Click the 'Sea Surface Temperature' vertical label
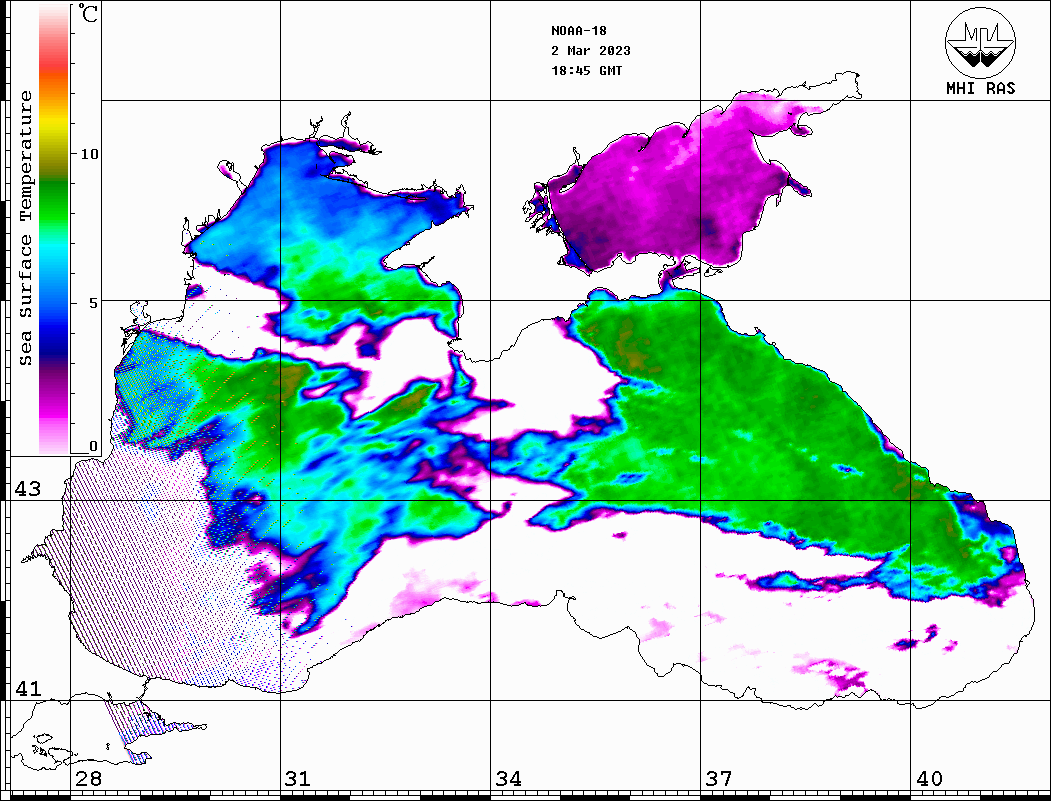Viewport: 1051px width, 801px height. (25, 228)
